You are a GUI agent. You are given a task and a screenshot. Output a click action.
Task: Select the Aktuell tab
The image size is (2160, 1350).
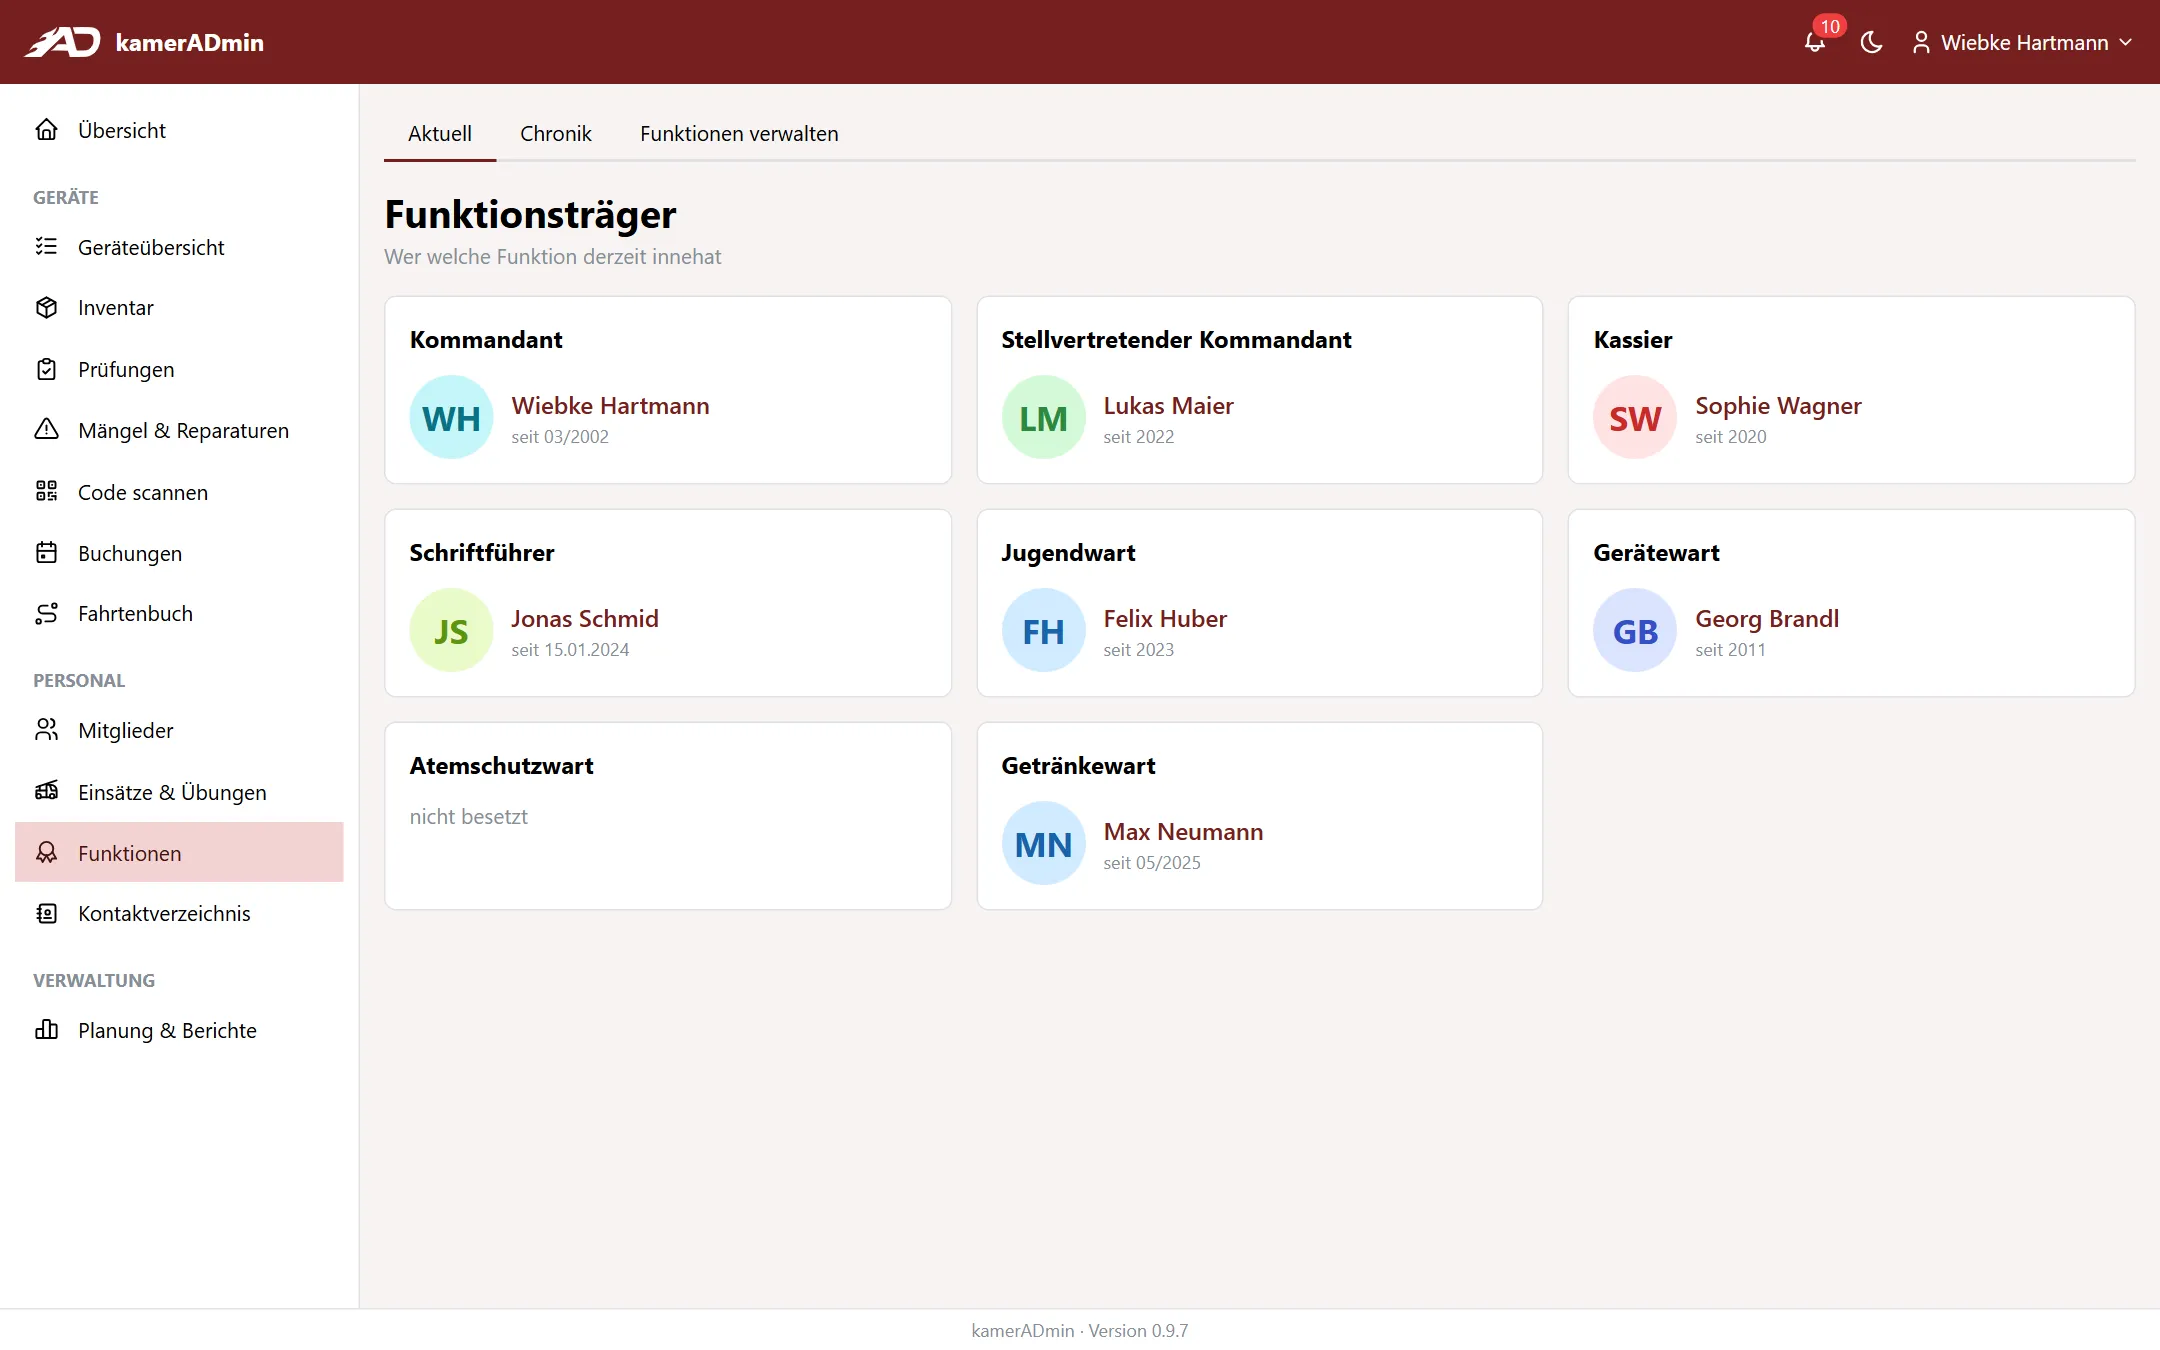point(440,133)
